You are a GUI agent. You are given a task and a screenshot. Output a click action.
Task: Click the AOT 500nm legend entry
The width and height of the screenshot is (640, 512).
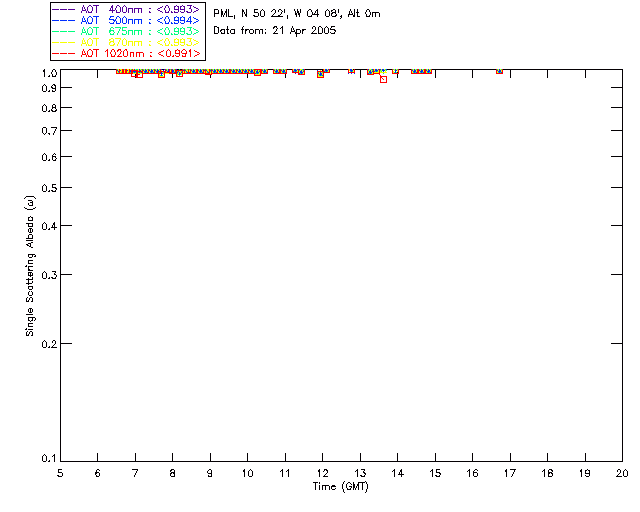tap(126, 20)
